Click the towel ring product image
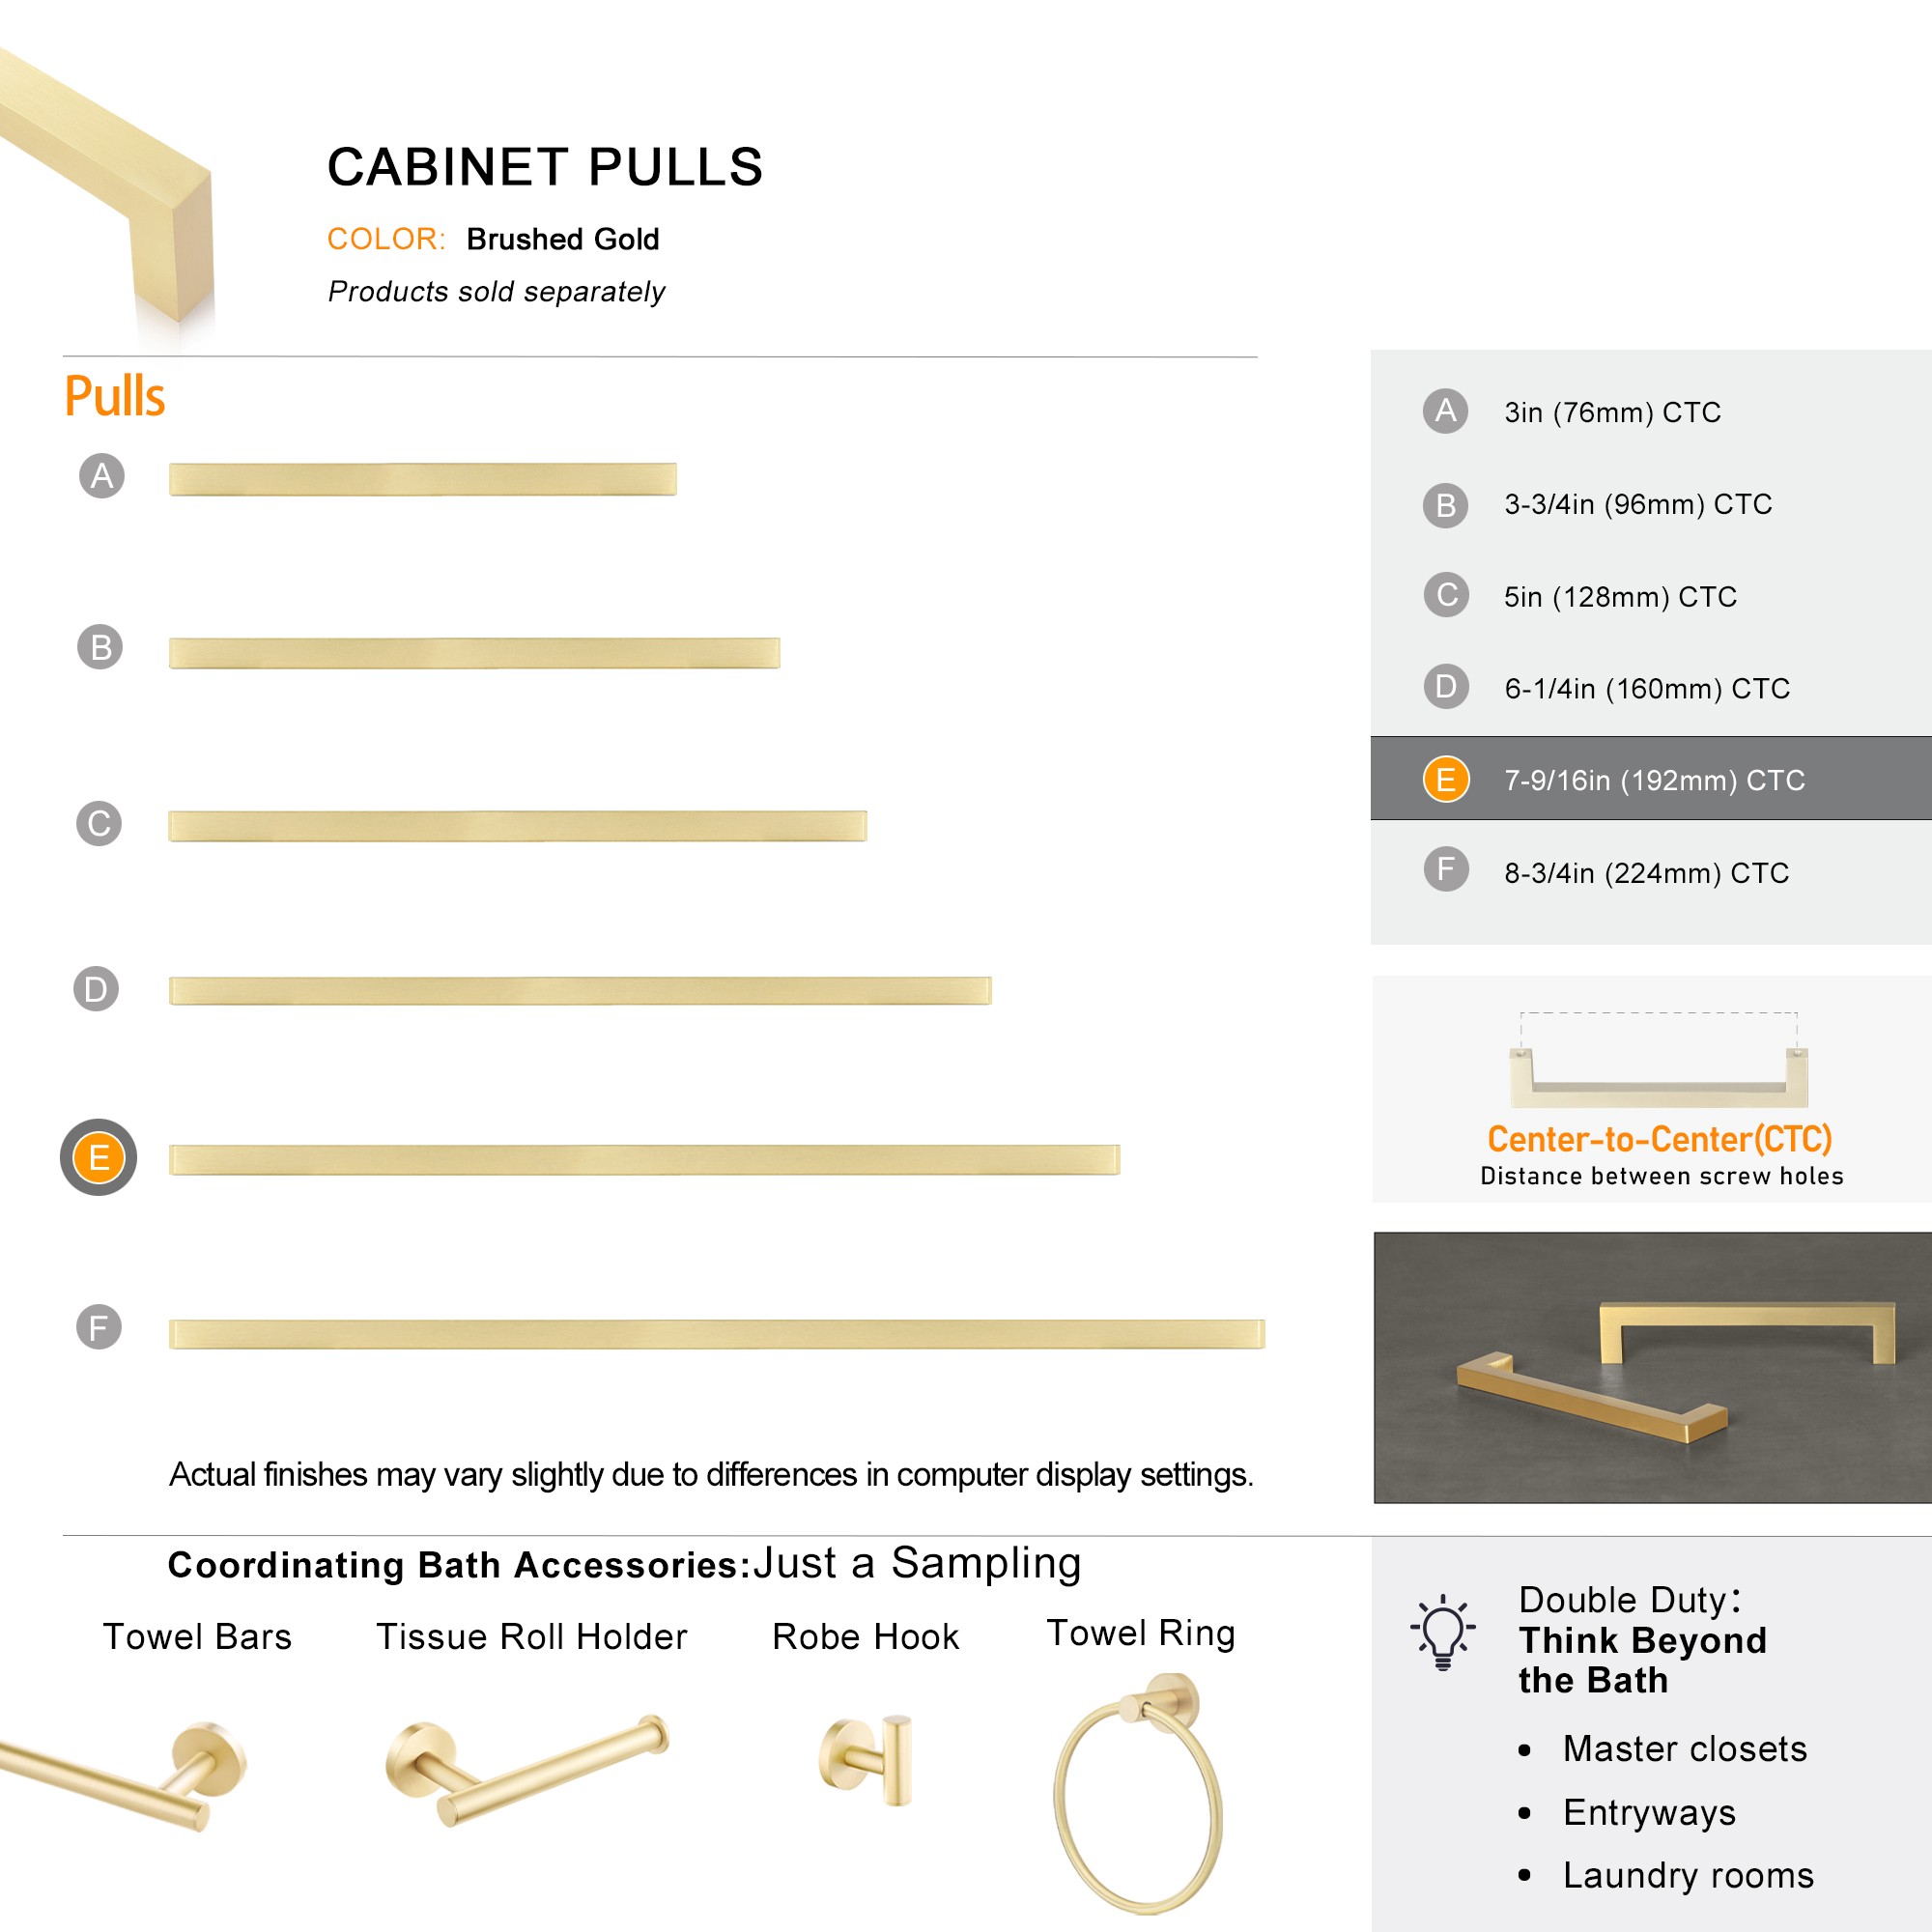 1139,1791
